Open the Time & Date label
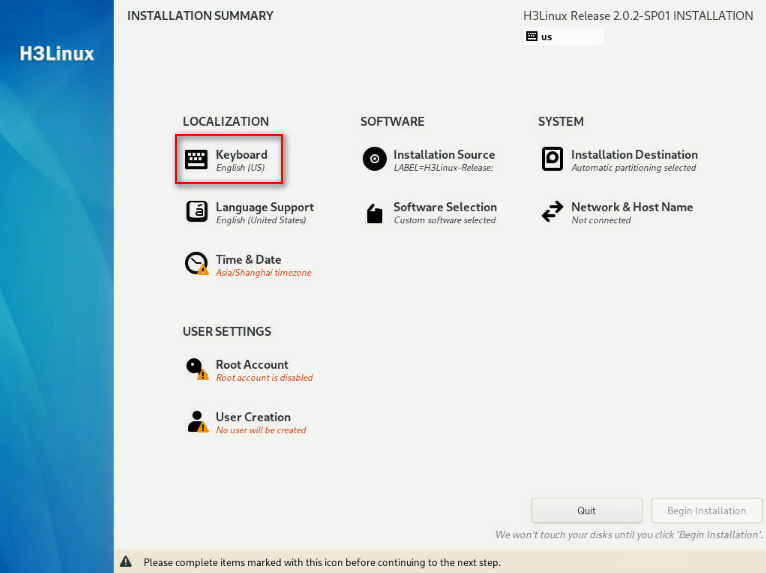Screen dimensions: 766x573 (x=249, y=259)
